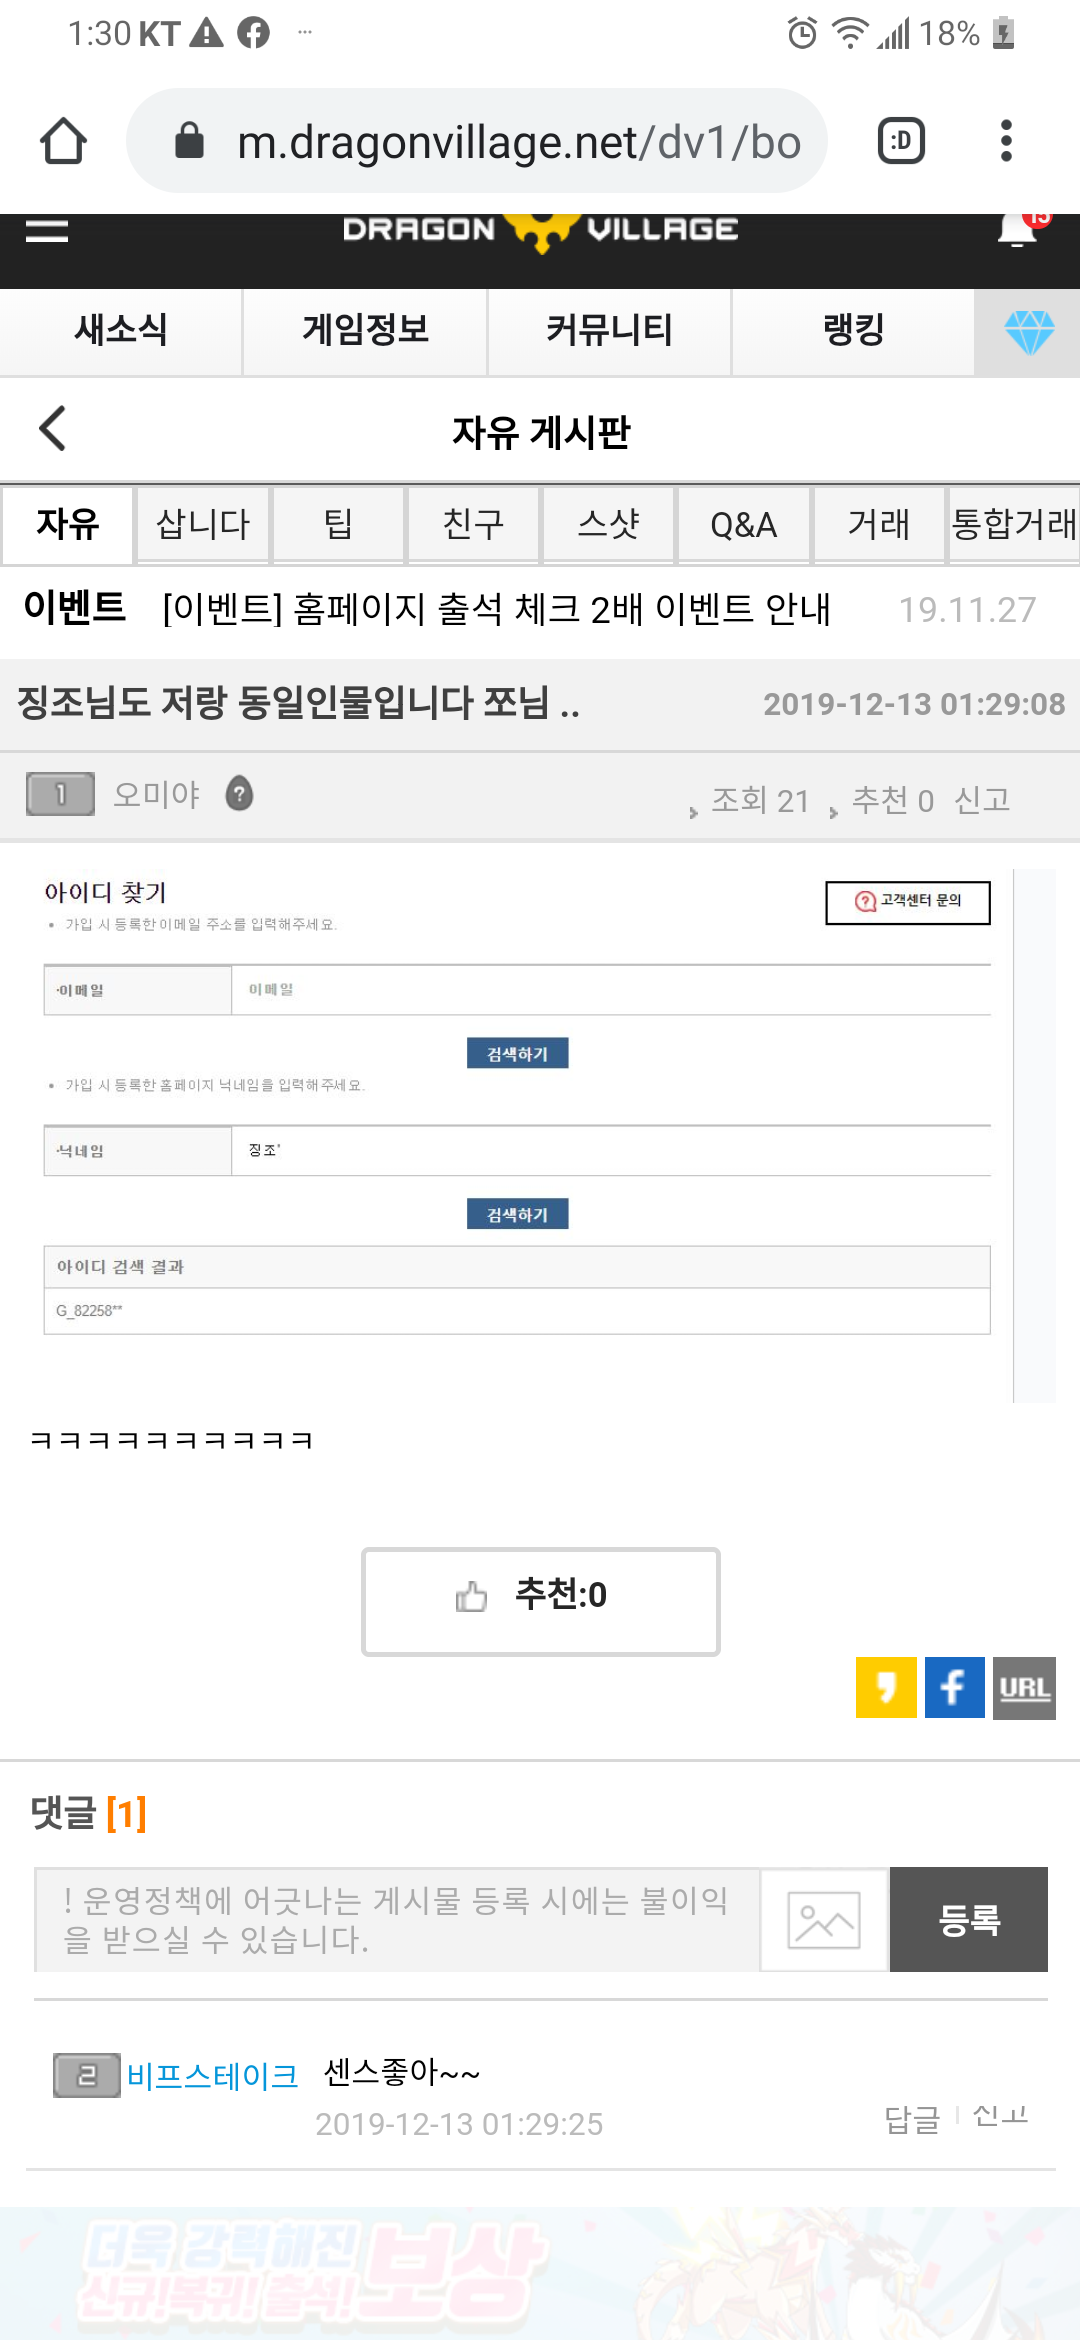1080x2340 pixels.
Task: Open the diamond shop icon
Action: [x=1029, y=332]
